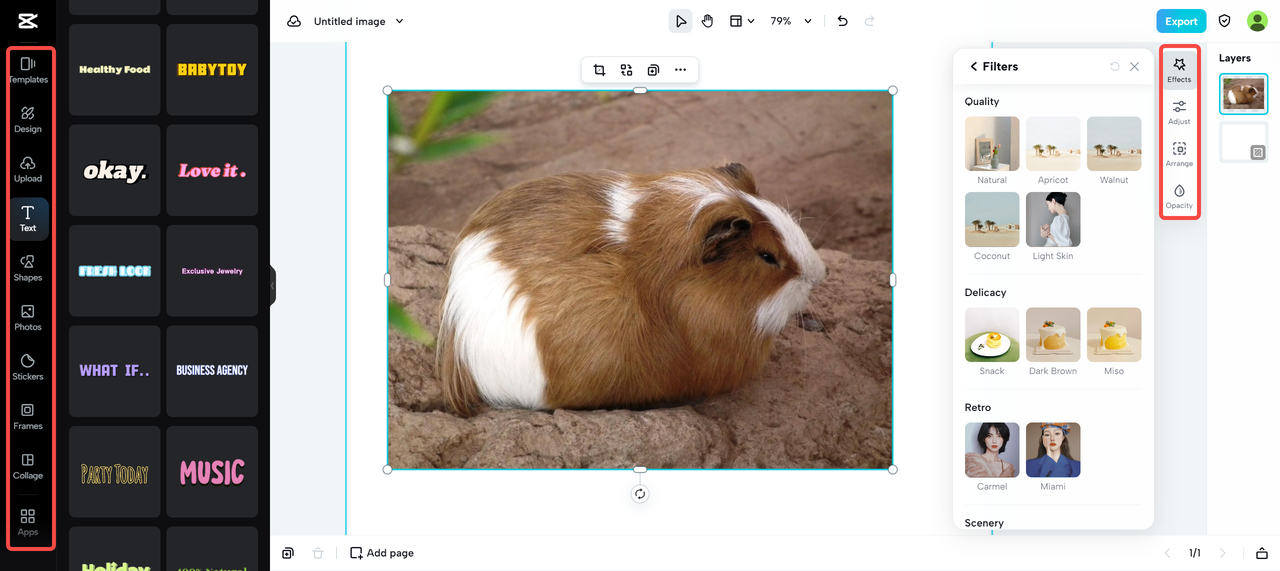Viewport: 1280px width, 571px height.
Task: Apply the Walnut filter
Action: click(1113, 144)
